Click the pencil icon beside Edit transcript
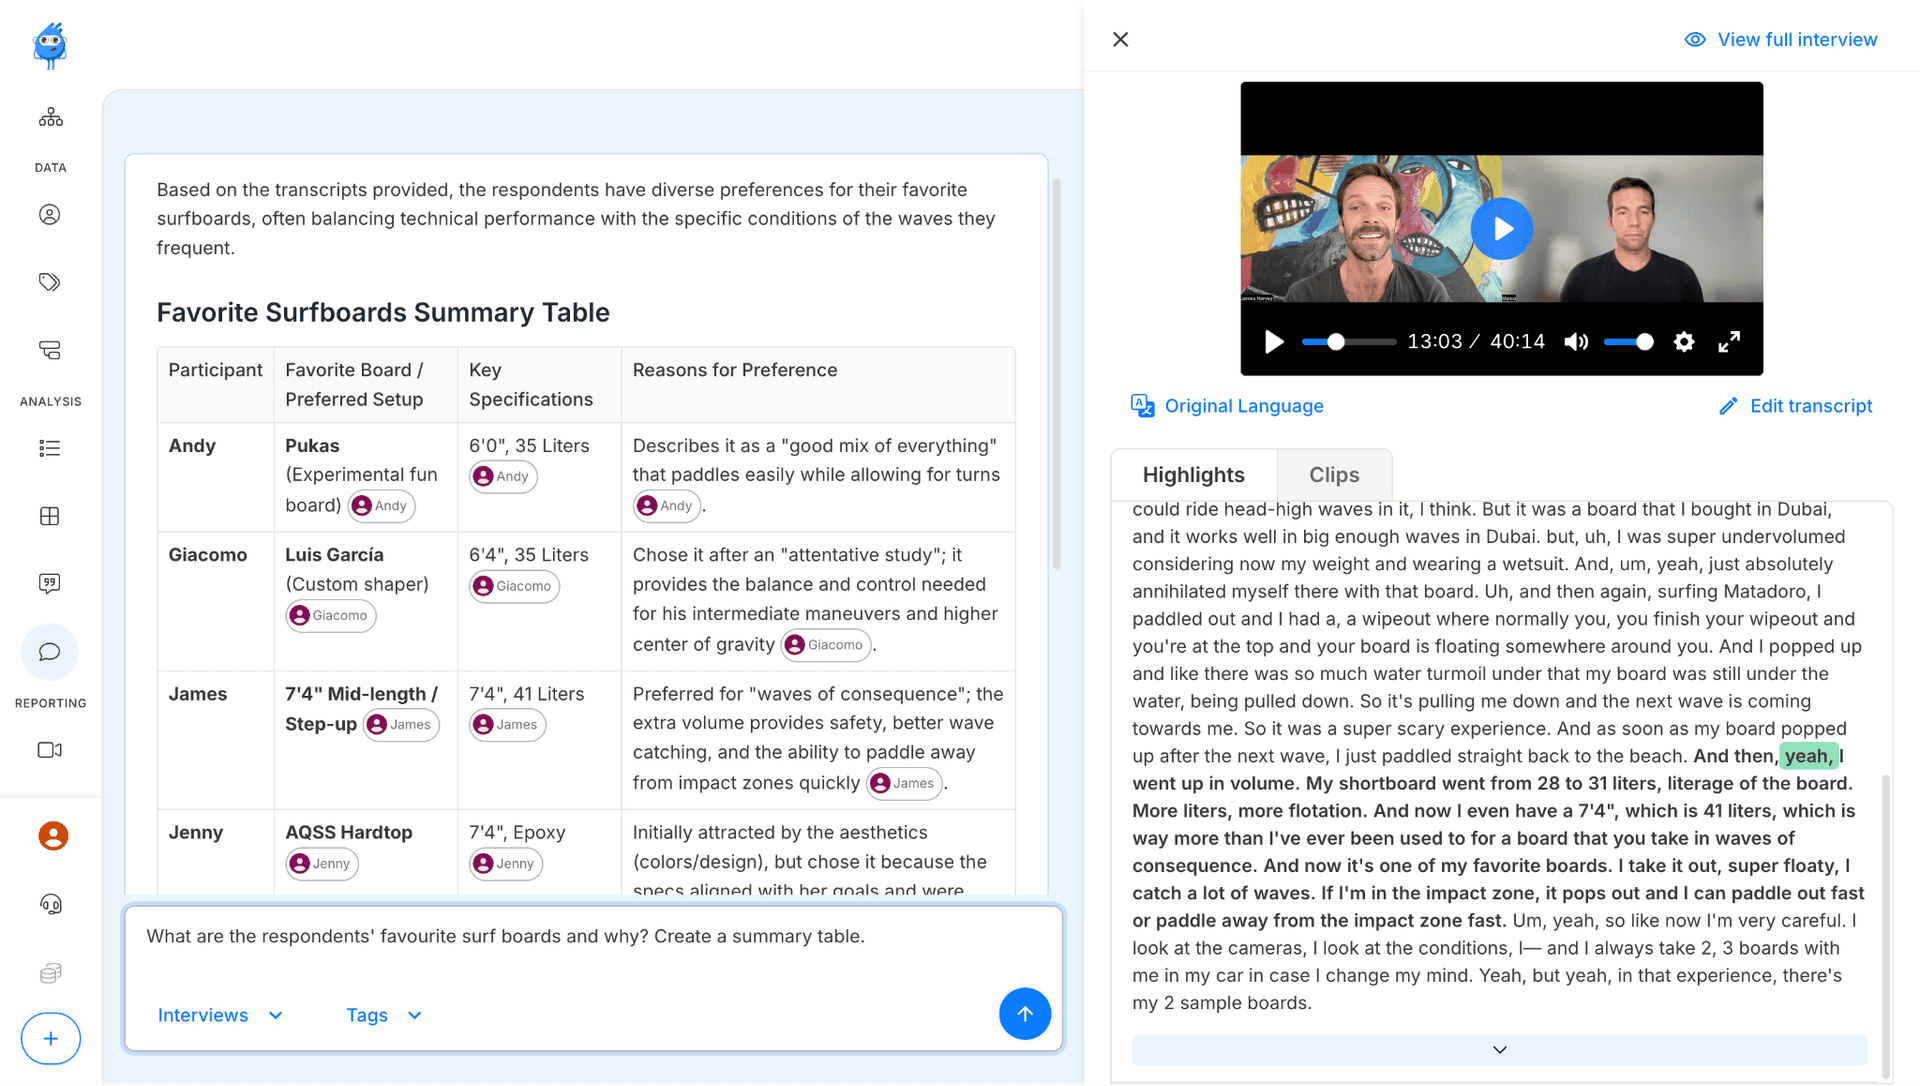 click(x=1728, y=406)
